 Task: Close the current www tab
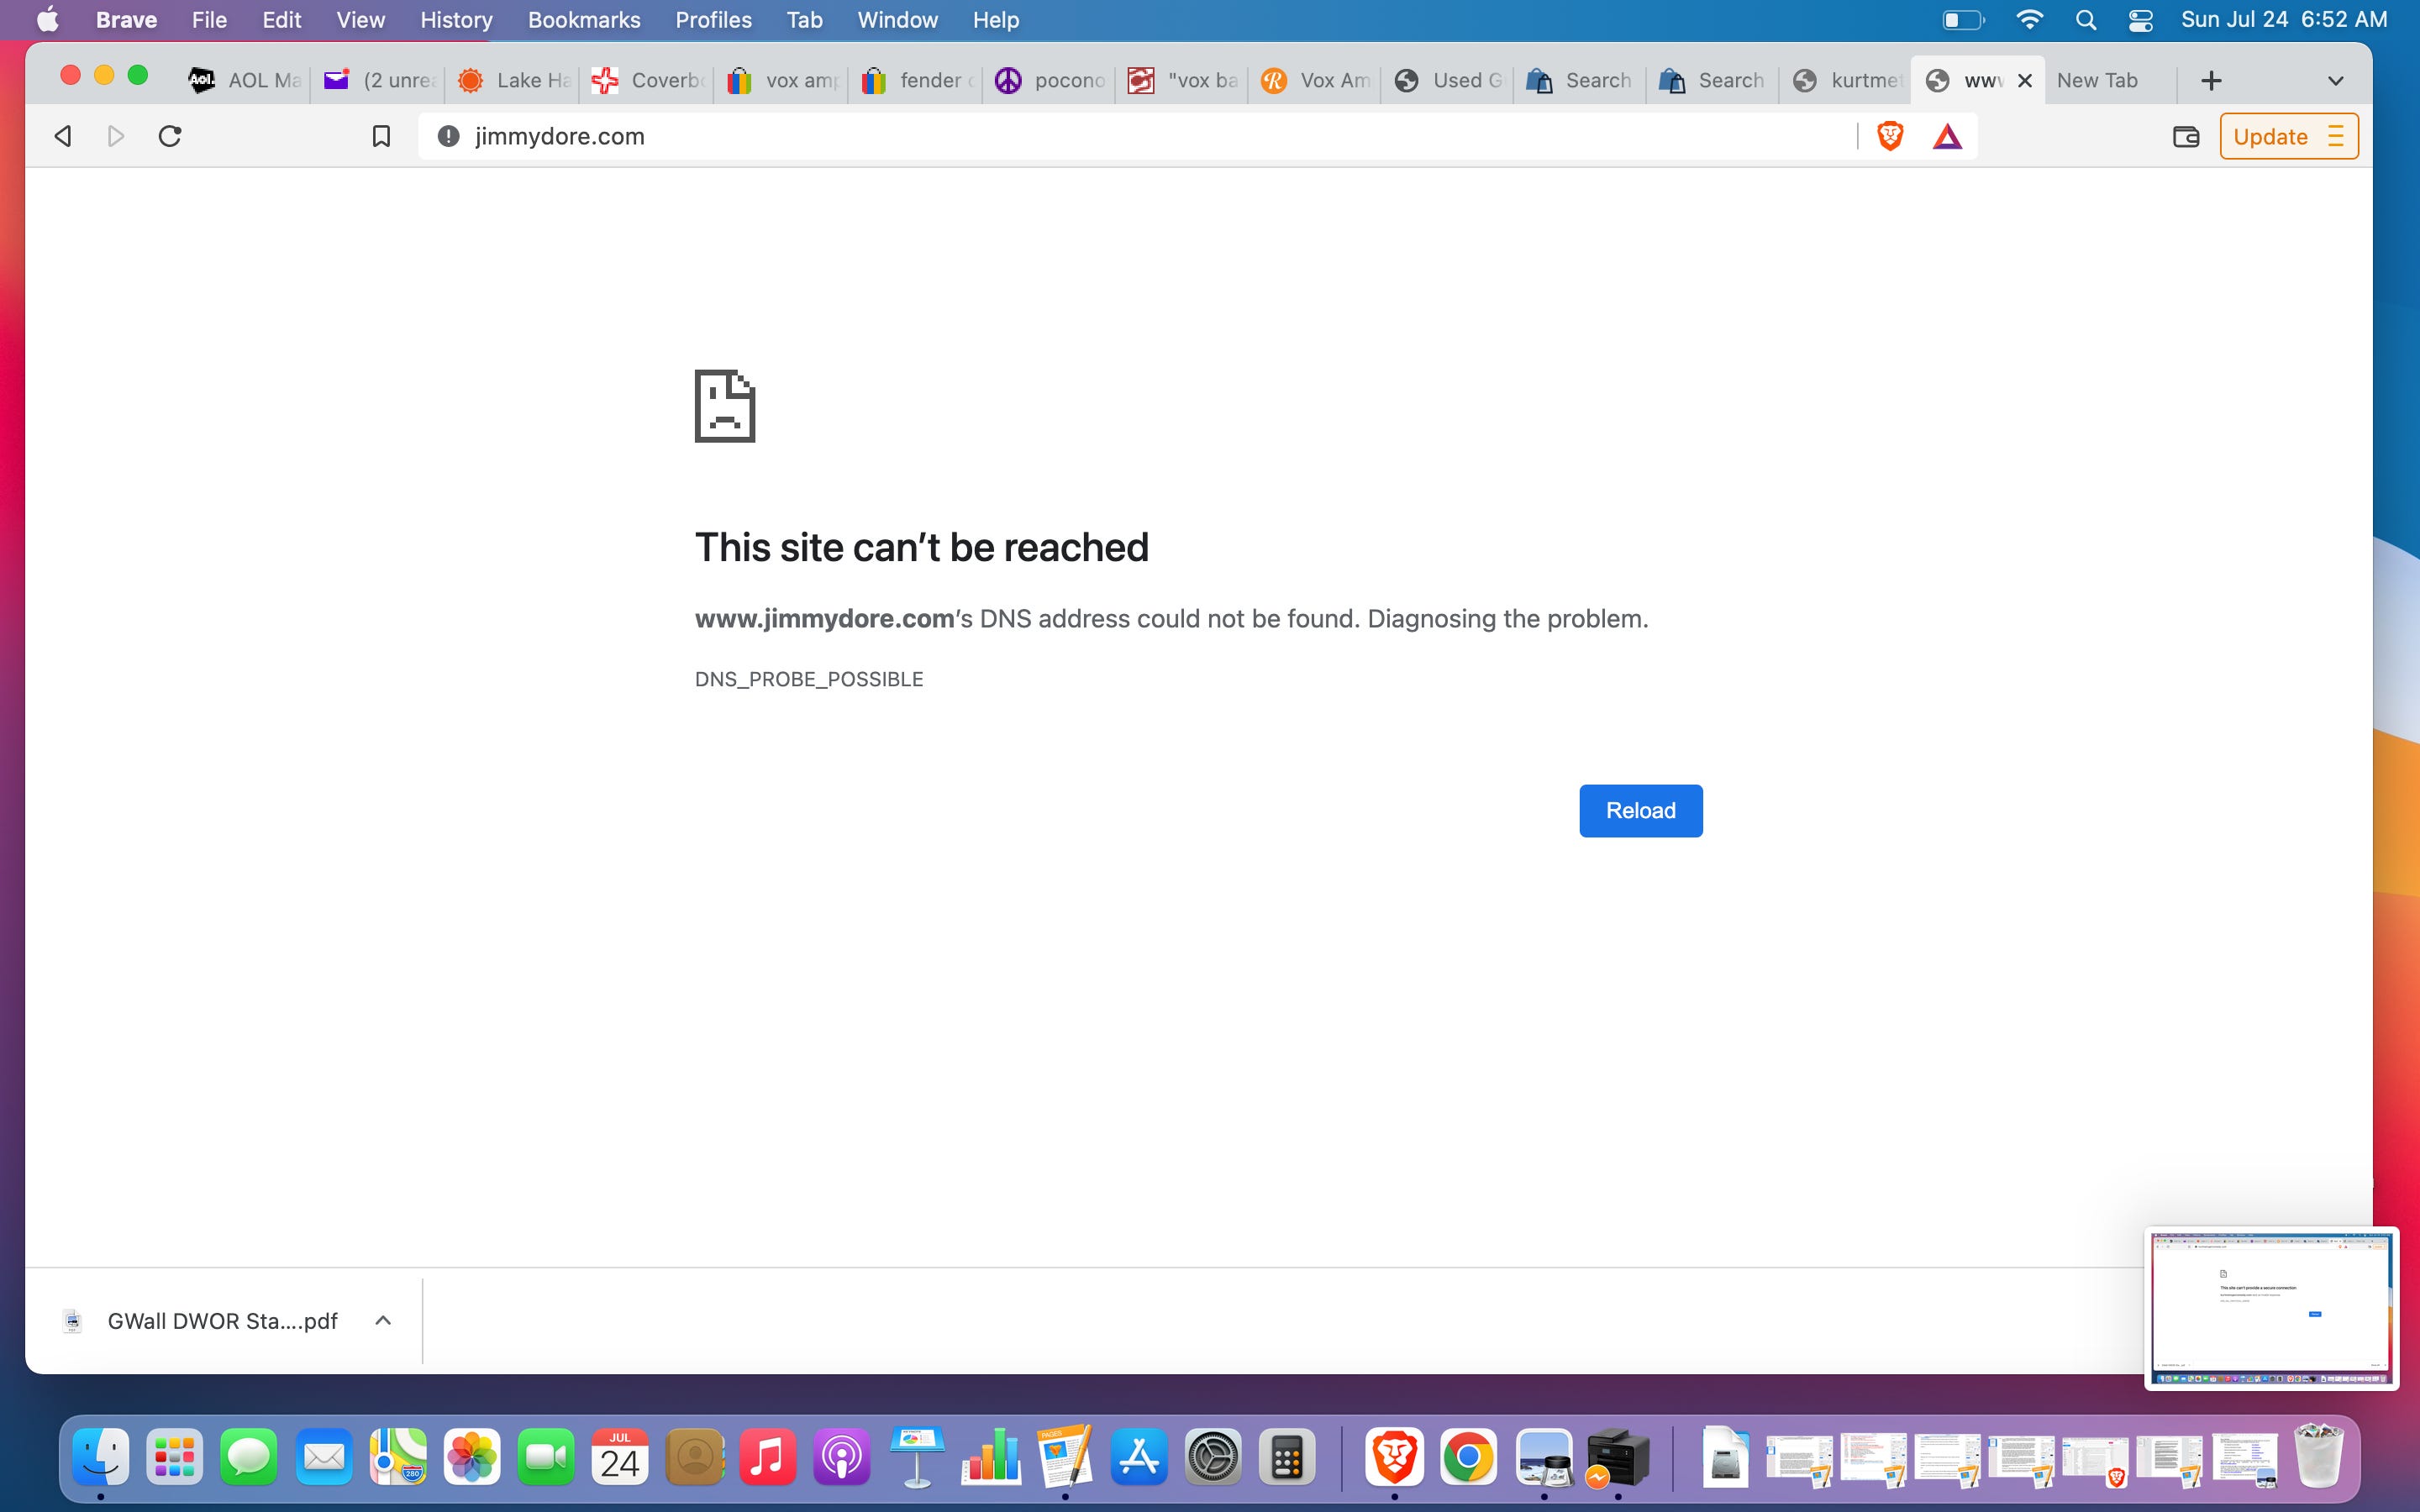pyautogui.click(x=2025, y=80)
